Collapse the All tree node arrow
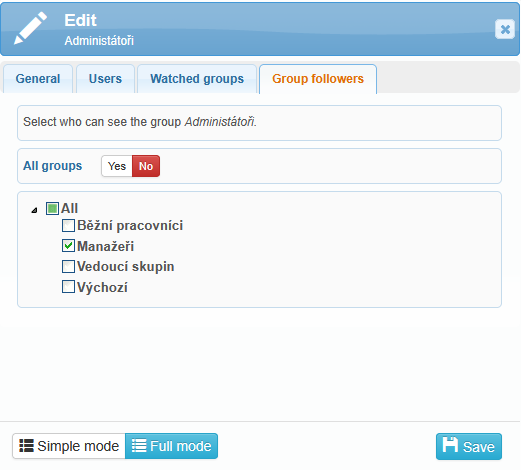The image size is (521, 470). click(x=34, y=210)
